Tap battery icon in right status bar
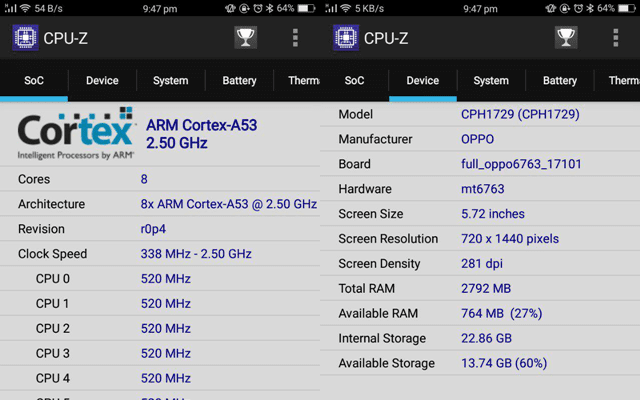Viewport: 640px width, 400px height. [x=627, y=8]
